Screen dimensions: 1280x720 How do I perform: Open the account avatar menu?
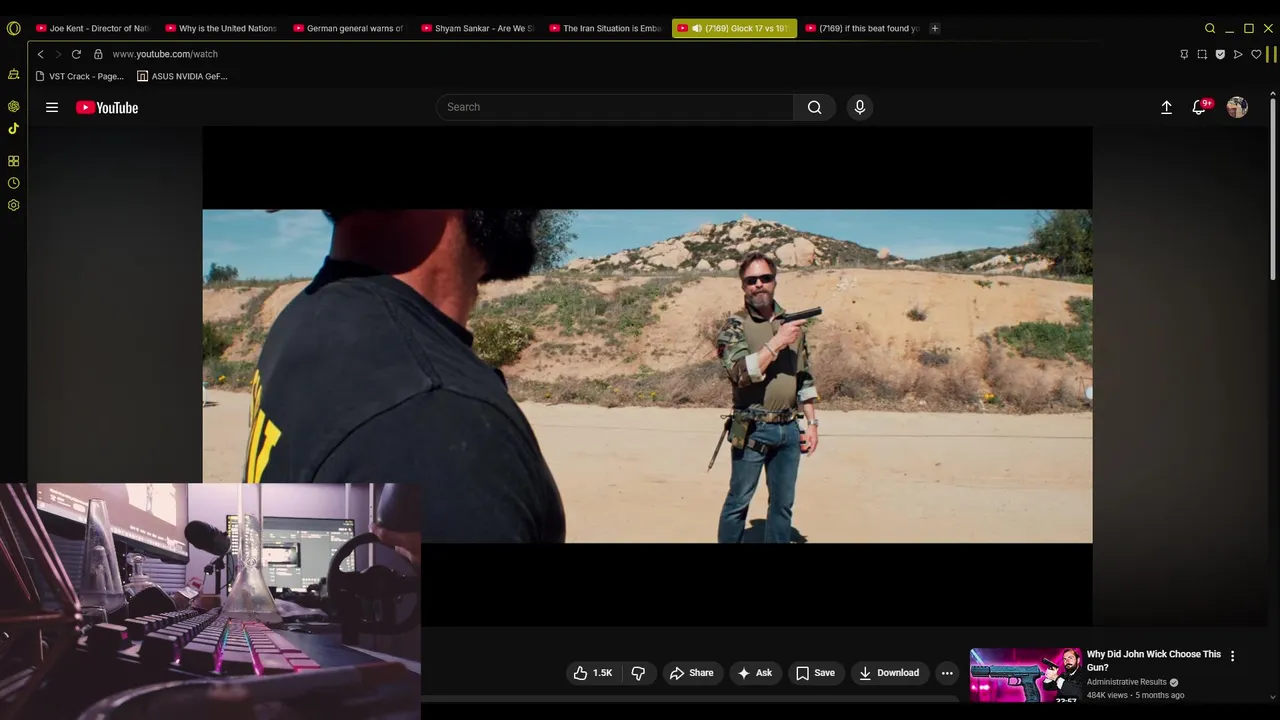tap(1237, 107)
